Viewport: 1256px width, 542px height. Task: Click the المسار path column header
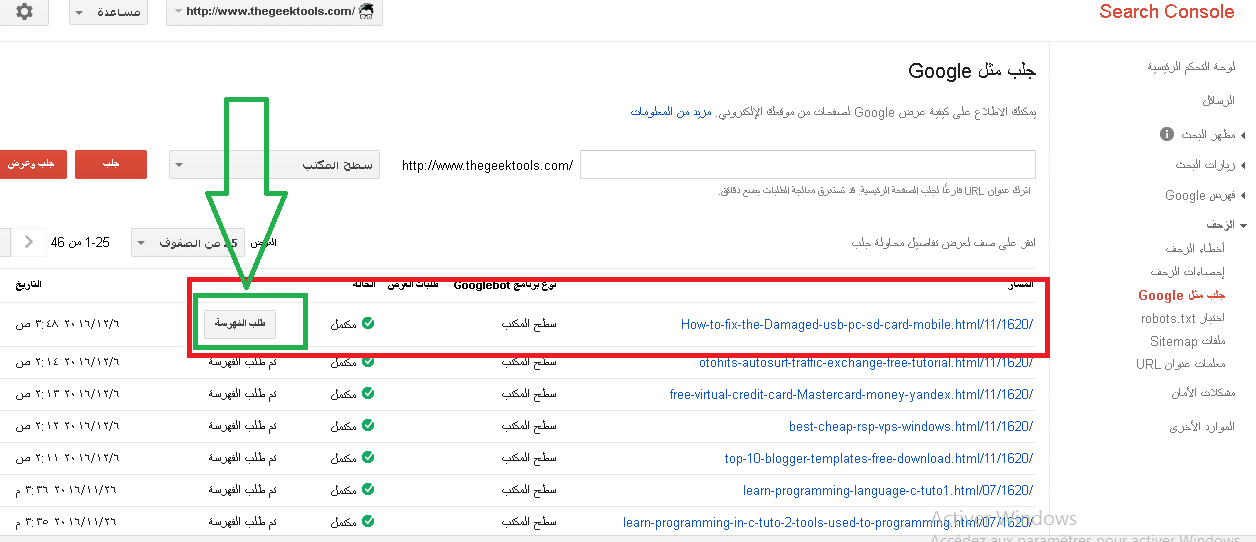click(1020, 285)
